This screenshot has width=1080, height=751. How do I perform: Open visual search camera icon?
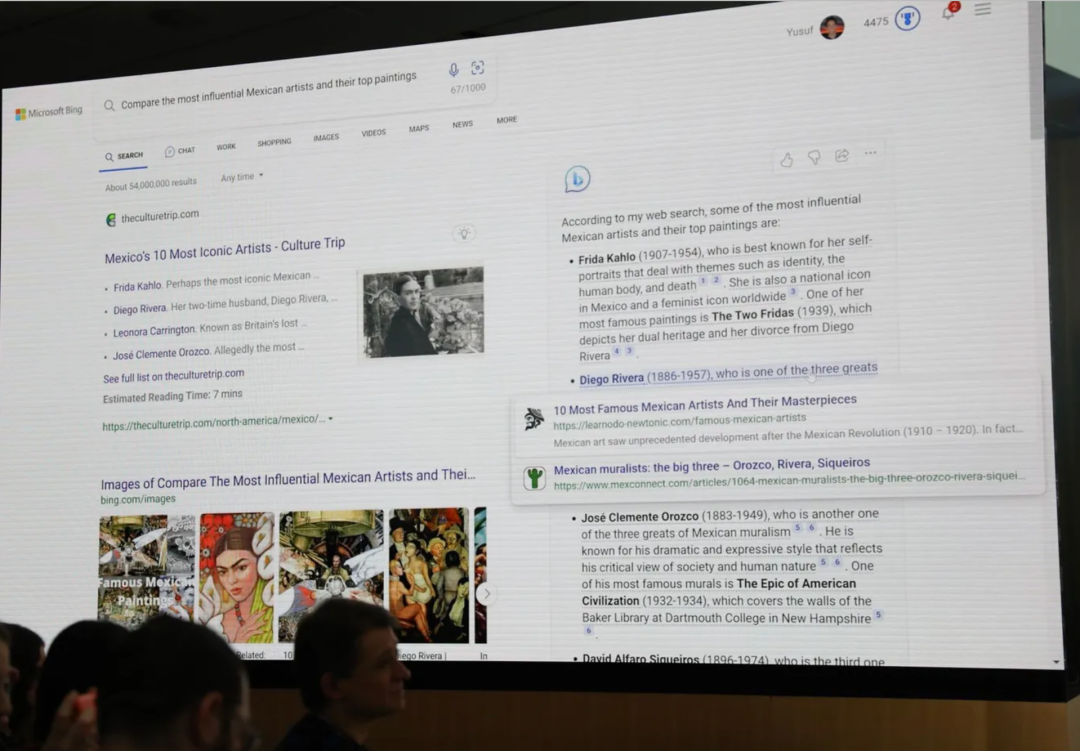477,68
